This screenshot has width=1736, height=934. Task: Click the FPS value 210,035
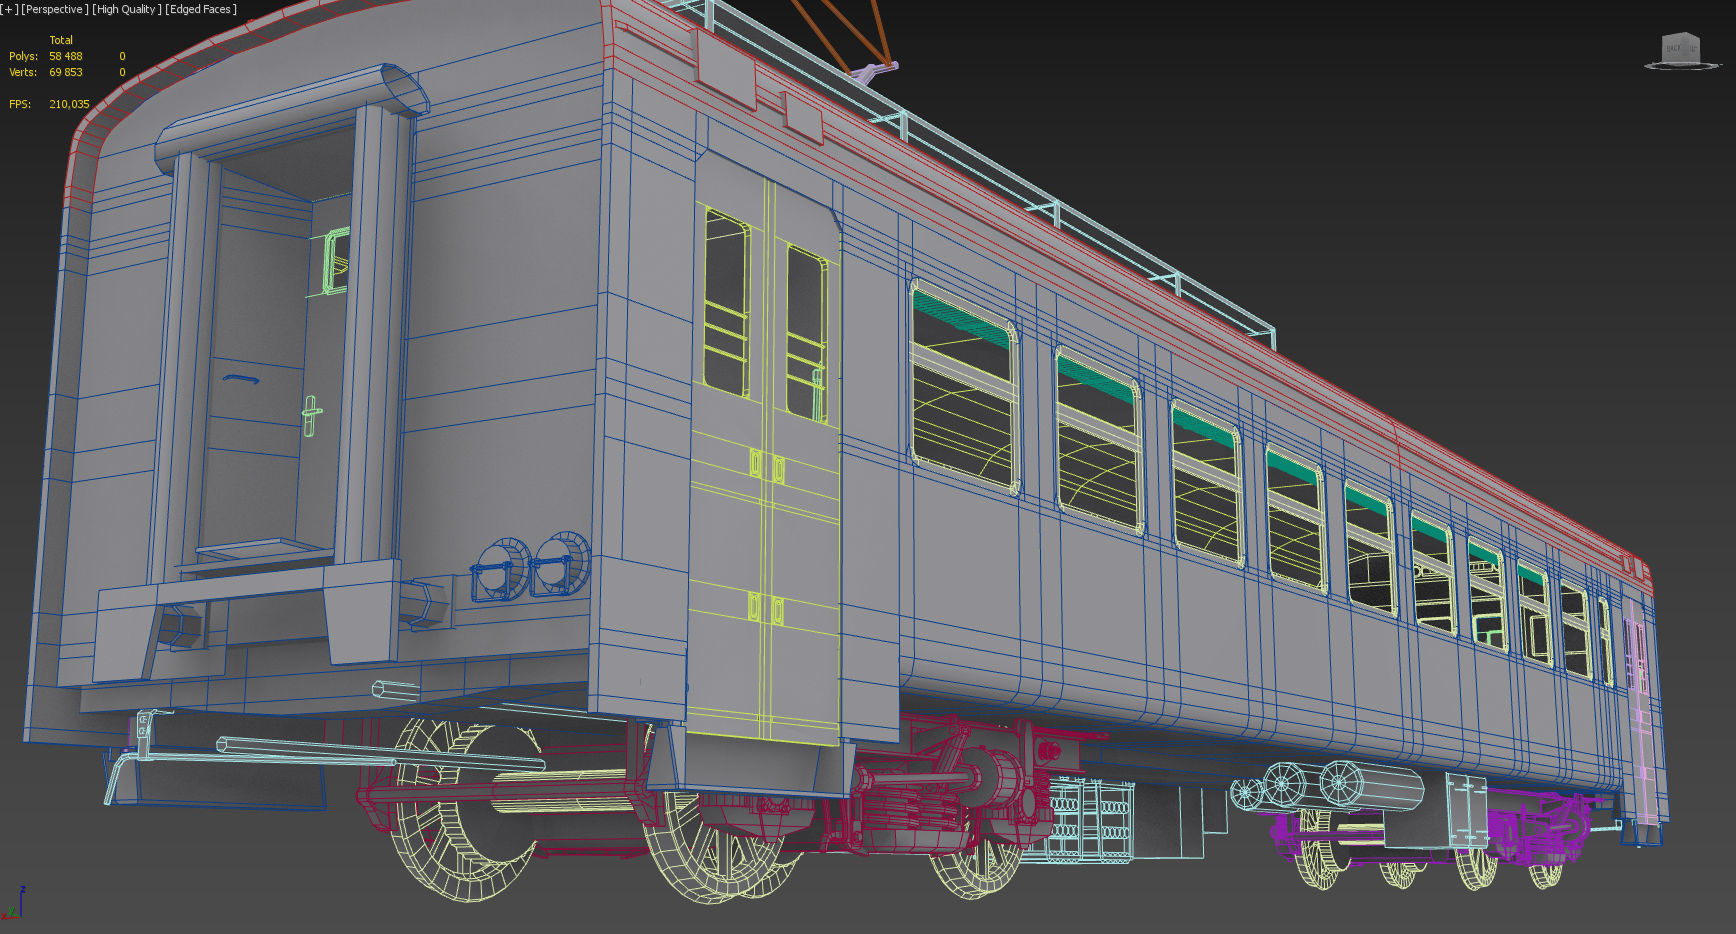[69, 104]
